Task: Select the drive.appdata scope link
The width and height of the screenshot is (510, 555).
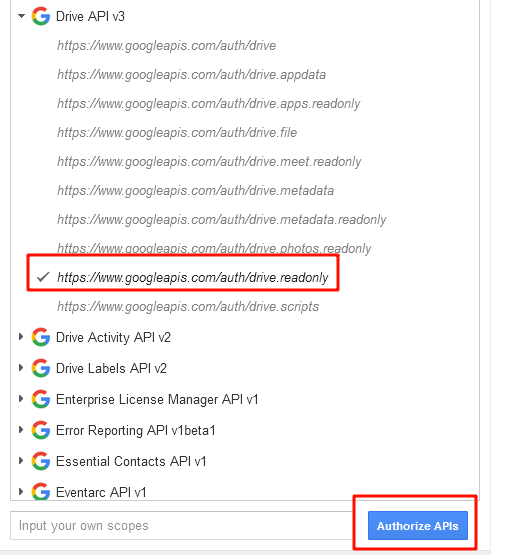Action: [191, 75]
